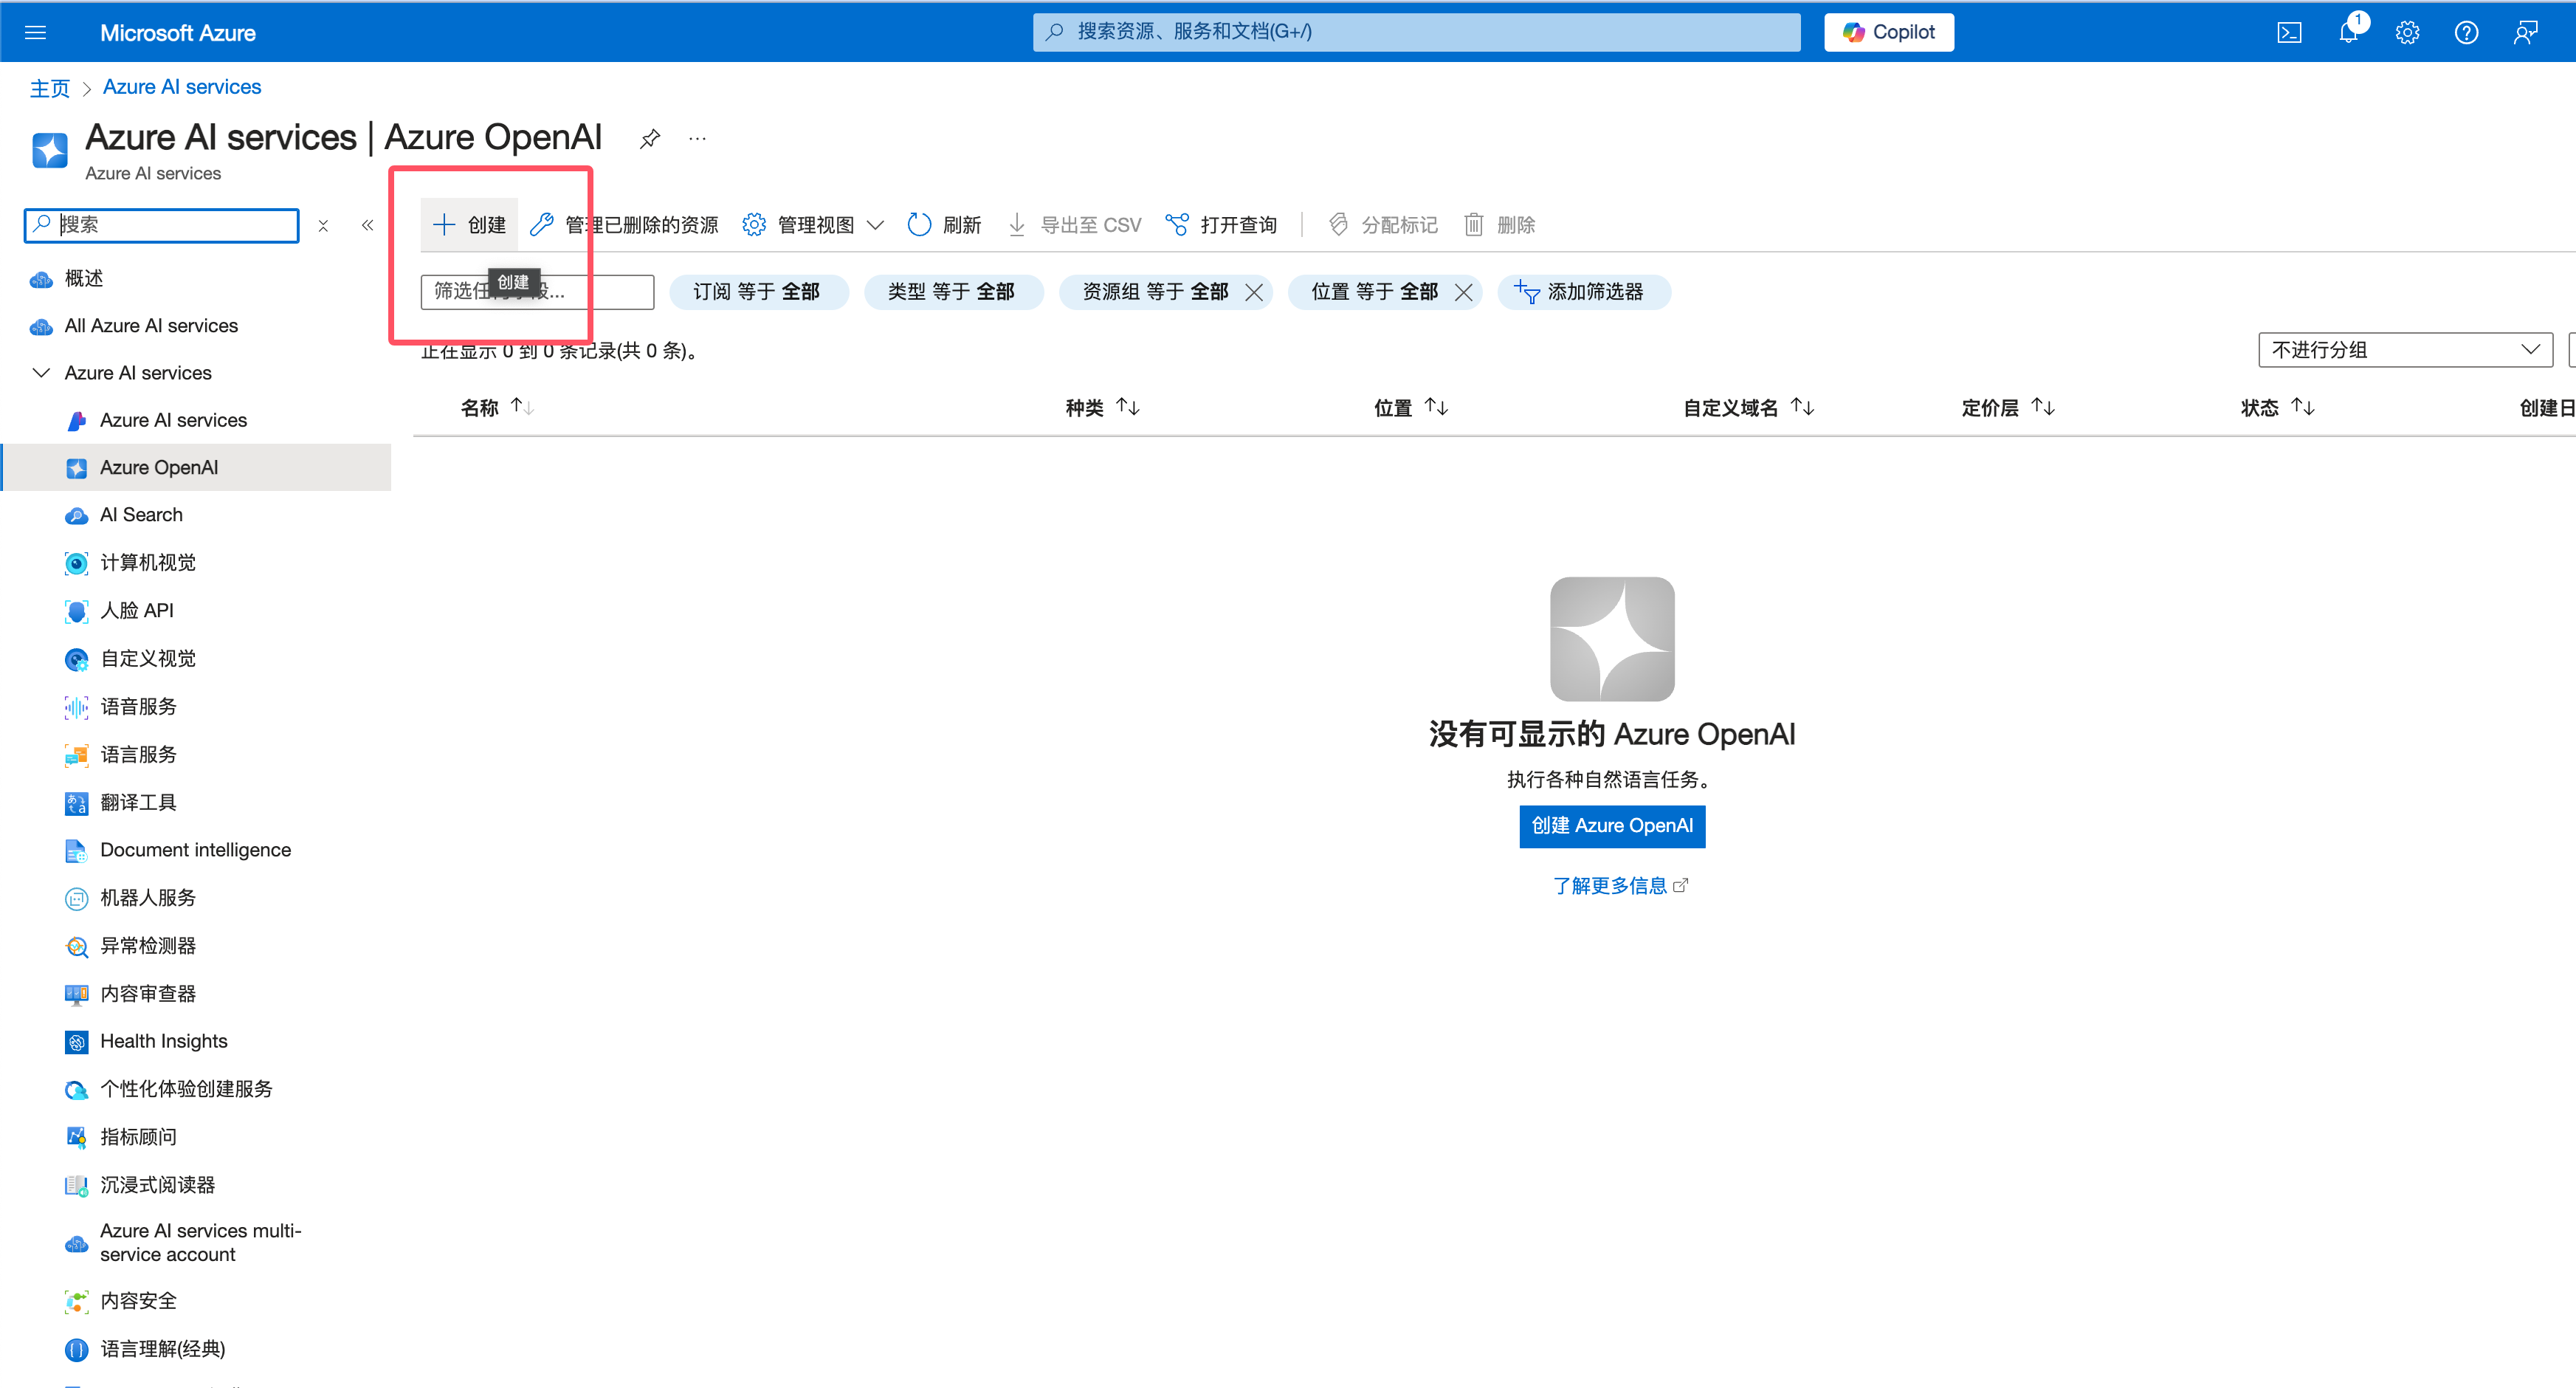Click 添加筛选器

point(1583,292)
